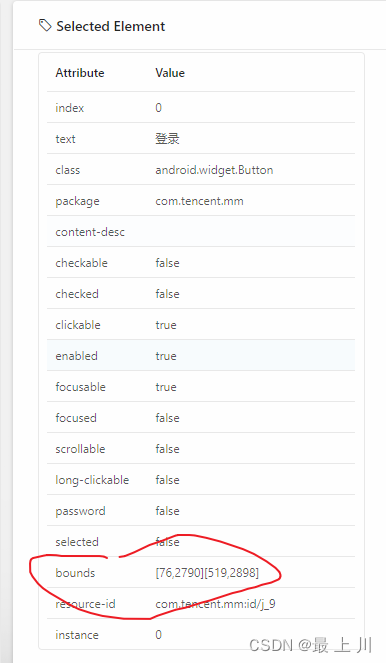This screenshot has width=386, height=663.
Task: Select the android.widget.Button class value
Action: click(x=214, y=170)
